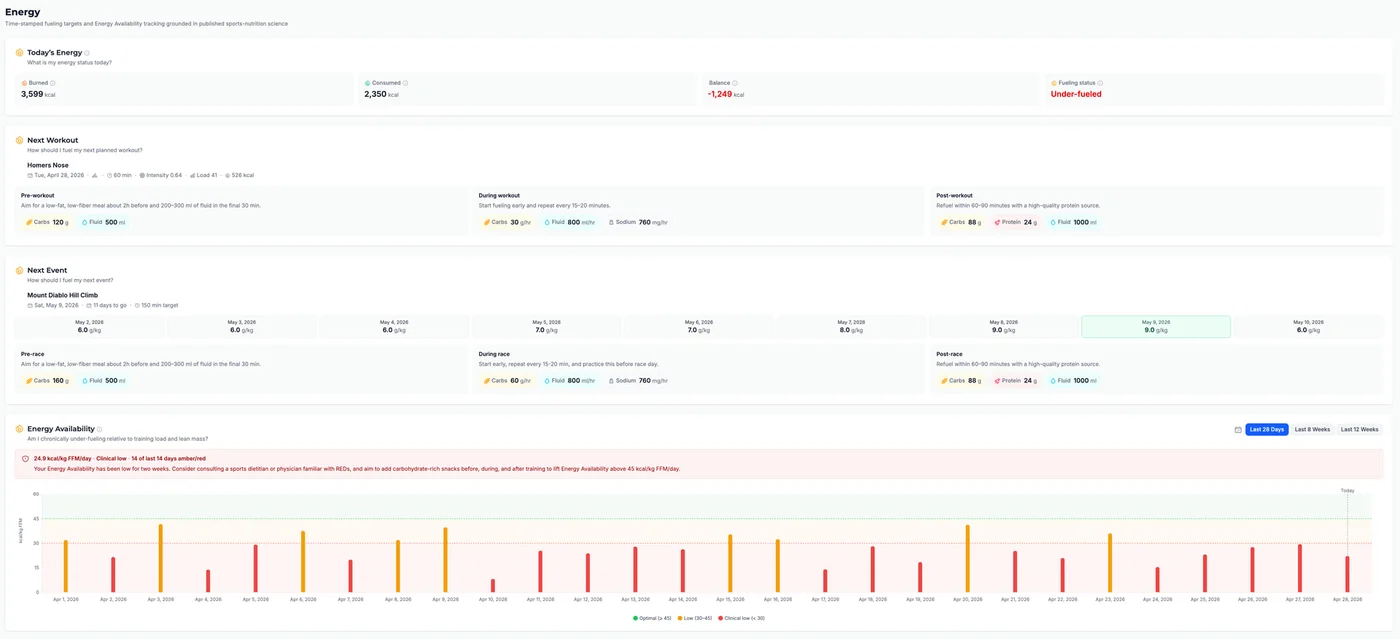
Task: Click the 3,599 kcal burned value
Action: click(x=38, y=94)
